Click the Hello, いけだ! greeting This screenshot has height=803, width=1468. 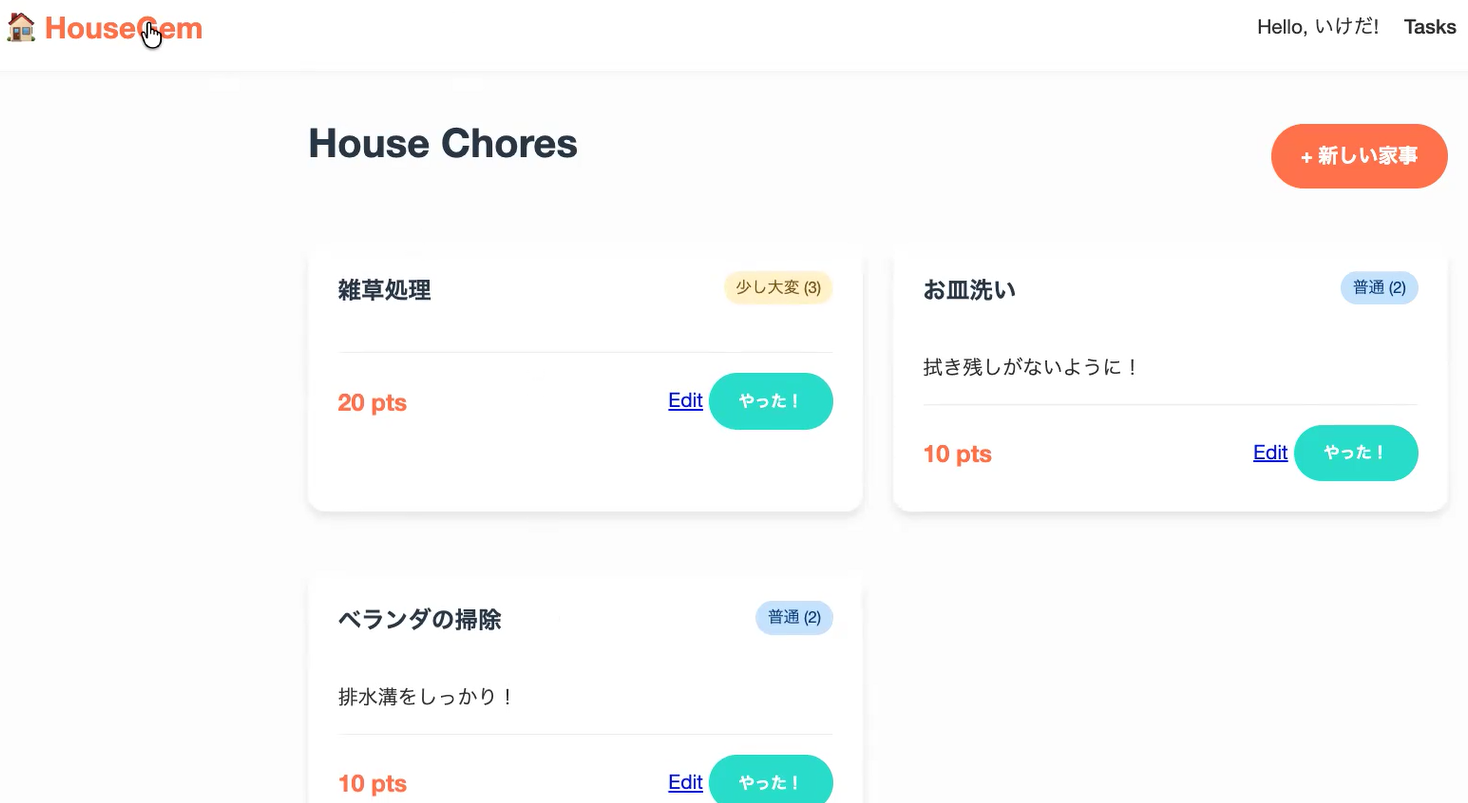(x=1317, y=27)
